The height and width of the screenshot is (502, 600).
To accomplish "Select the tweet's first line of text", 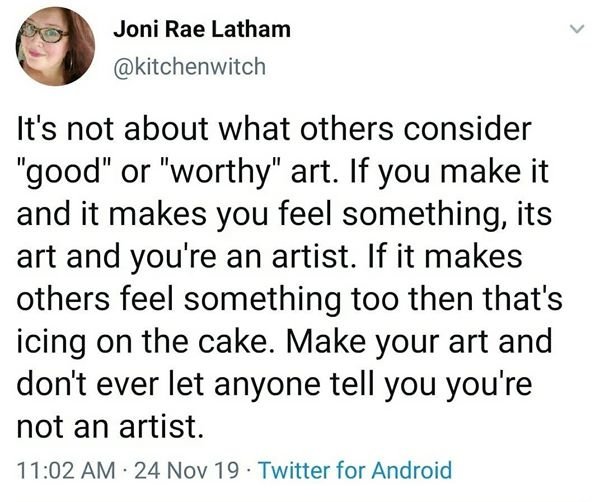I will (x=274, y=129).
